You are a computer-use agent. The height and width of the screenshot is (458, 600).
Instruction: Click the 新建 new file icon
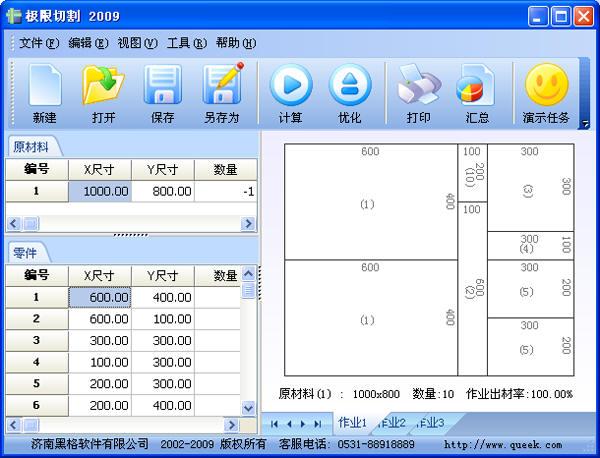[44, 85]
